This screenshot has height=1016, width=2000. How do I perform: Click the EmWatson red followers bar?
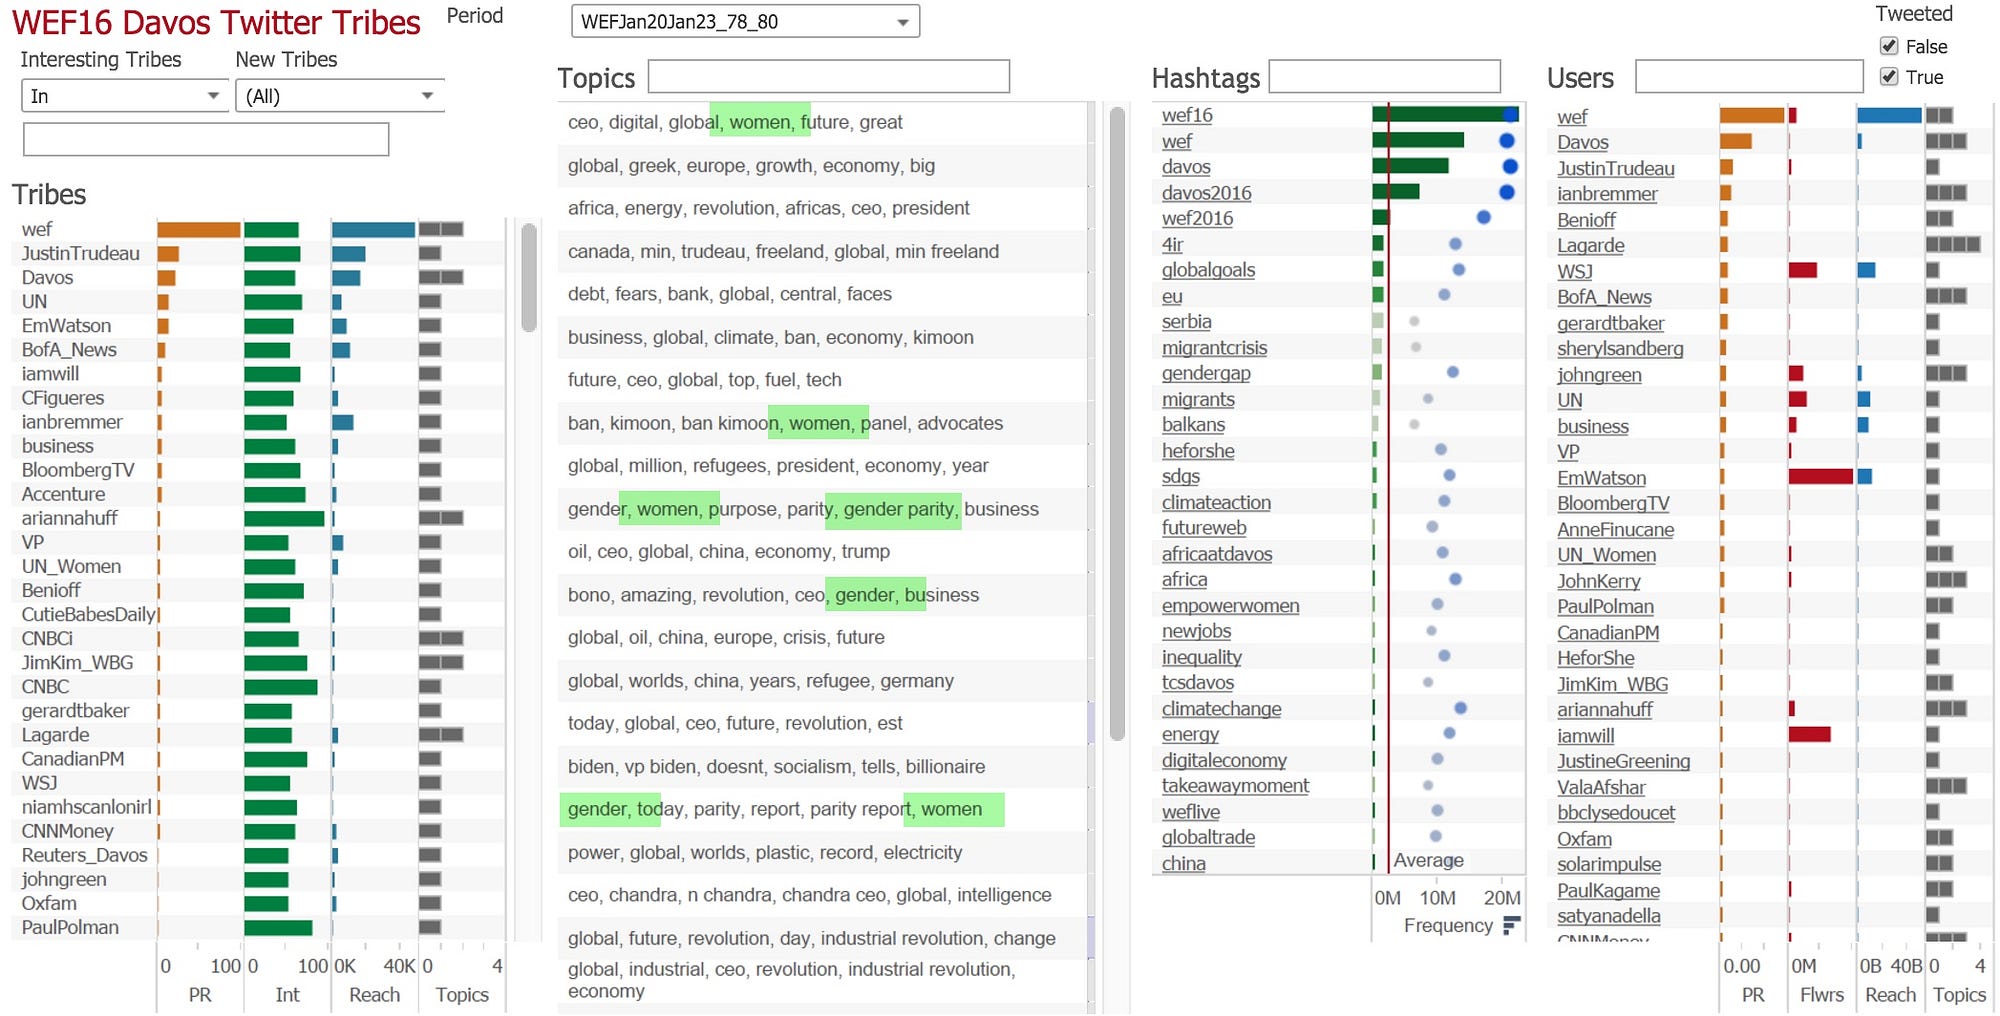coord(1820,477)
